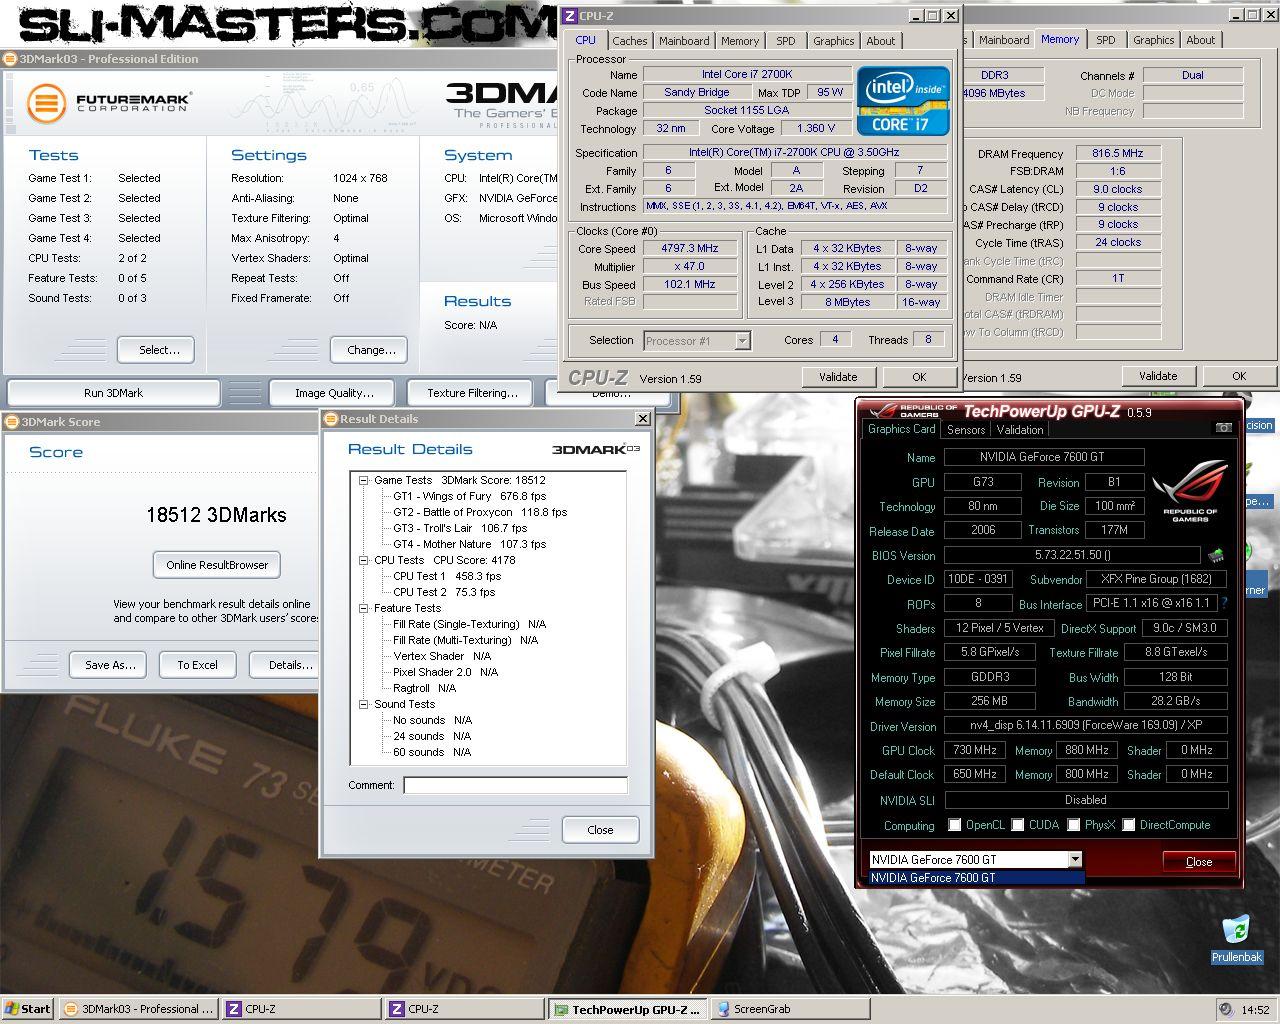The width and height of the screenshot is (1280, 1024).
Task: Click the Texture Filtering... button
Action: [x=472, y=393]
